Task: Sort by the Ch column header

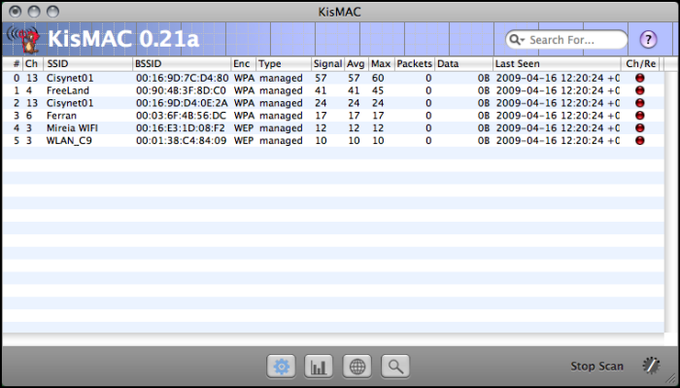Action: 33,64
